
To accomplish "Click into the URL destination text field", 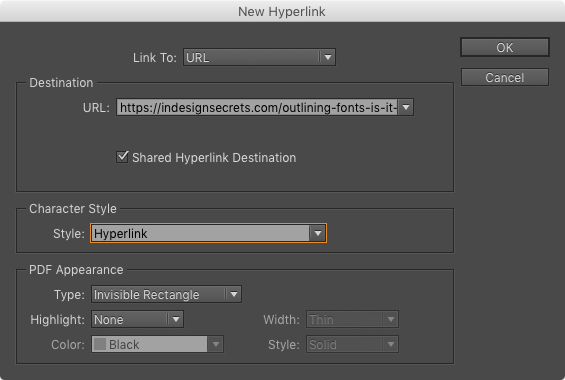I will click(257, 107).
